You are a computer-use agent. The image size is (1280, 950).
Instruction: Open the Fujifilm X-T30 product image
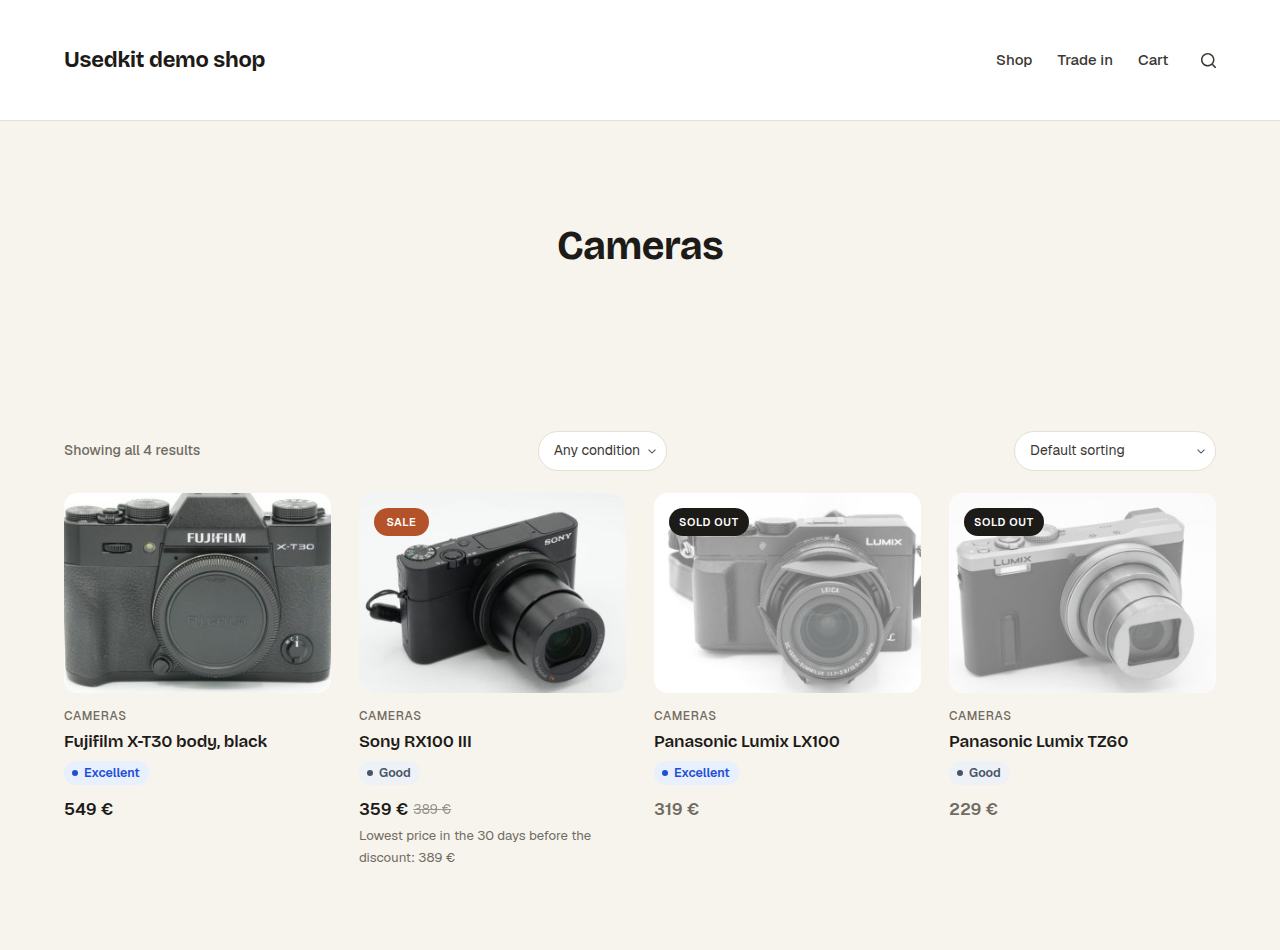(197, 593)
